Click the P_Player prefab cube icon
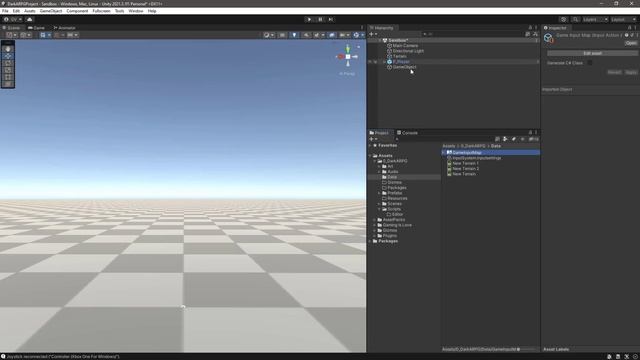 389,62
